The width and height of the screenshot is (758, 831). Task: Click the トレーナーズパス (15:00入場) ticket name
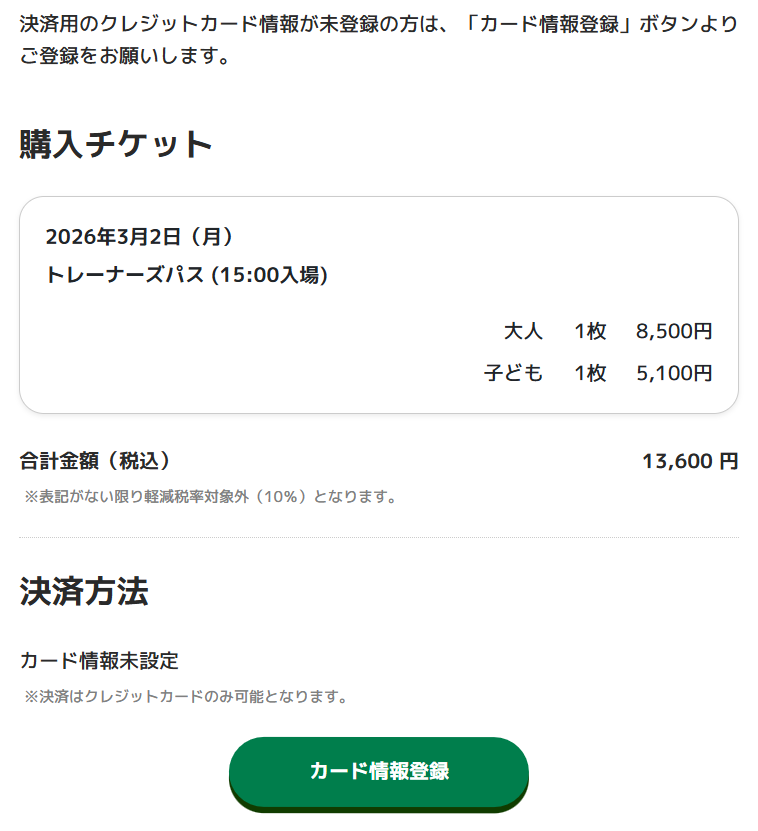[x=186, y=275]
